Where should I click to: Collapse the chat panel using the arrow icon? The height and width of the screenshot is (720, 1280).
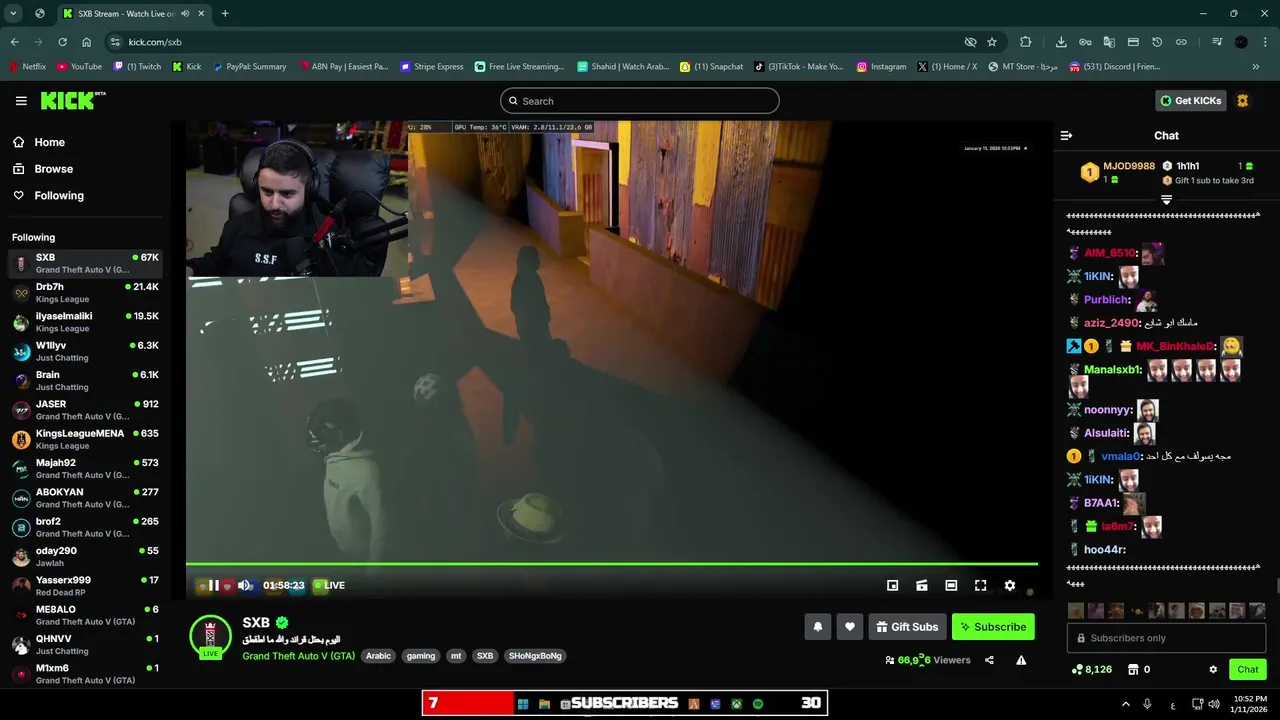coord(1066,135)
